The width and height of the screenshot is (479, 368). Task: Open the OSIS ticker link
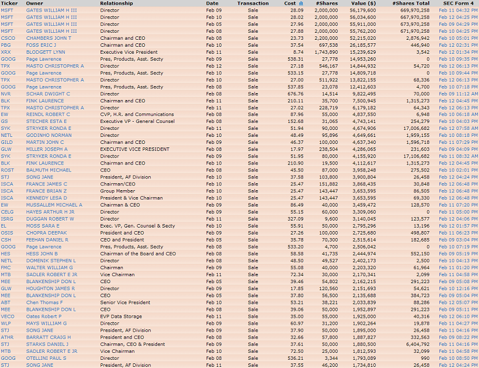coord(7,233)
